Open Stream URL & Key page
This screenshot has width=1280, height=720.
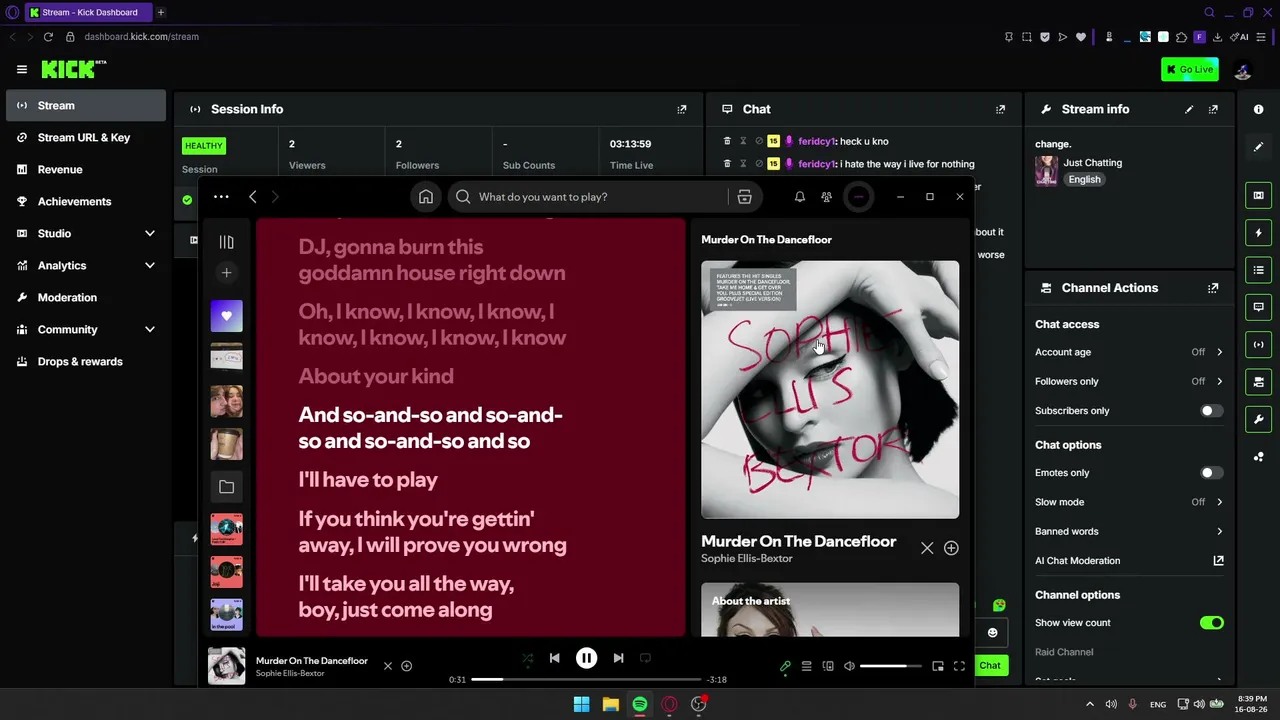point(86,137)
